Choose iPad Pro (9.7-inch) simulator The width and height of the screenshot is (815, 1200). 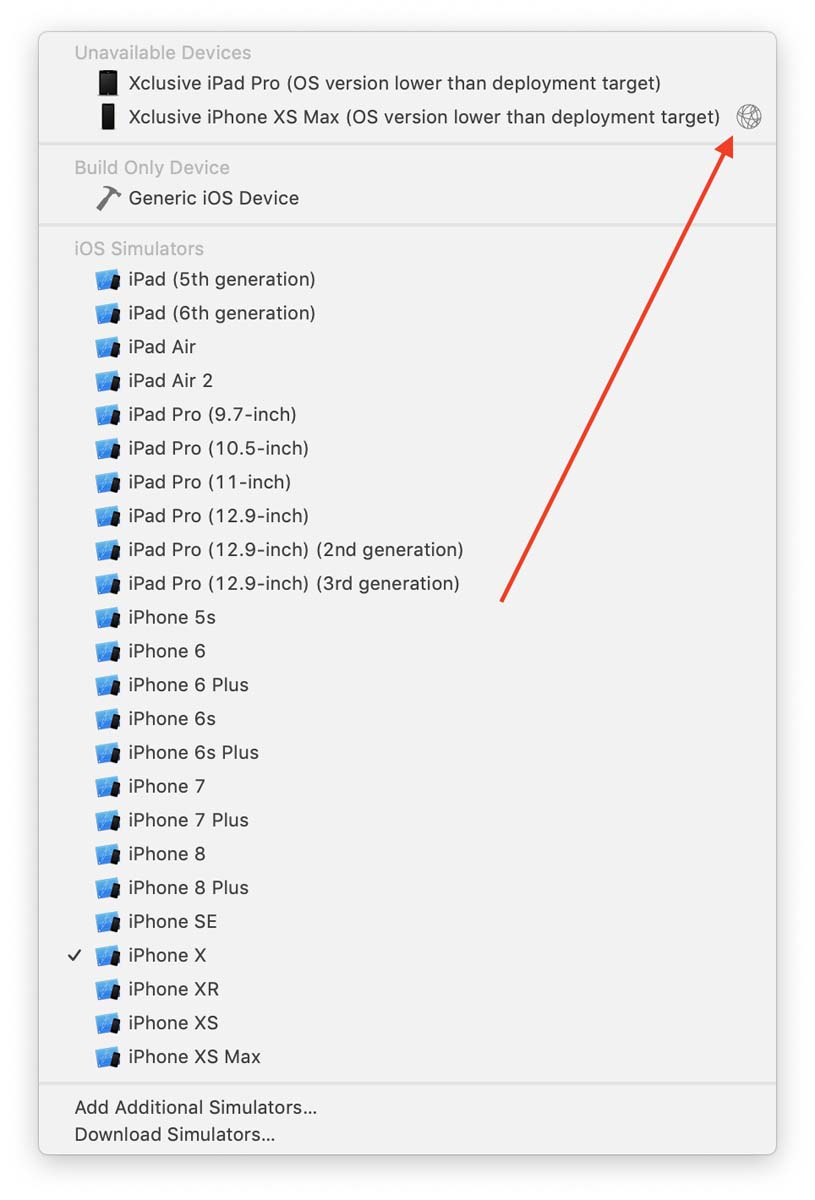coord(212,414)
